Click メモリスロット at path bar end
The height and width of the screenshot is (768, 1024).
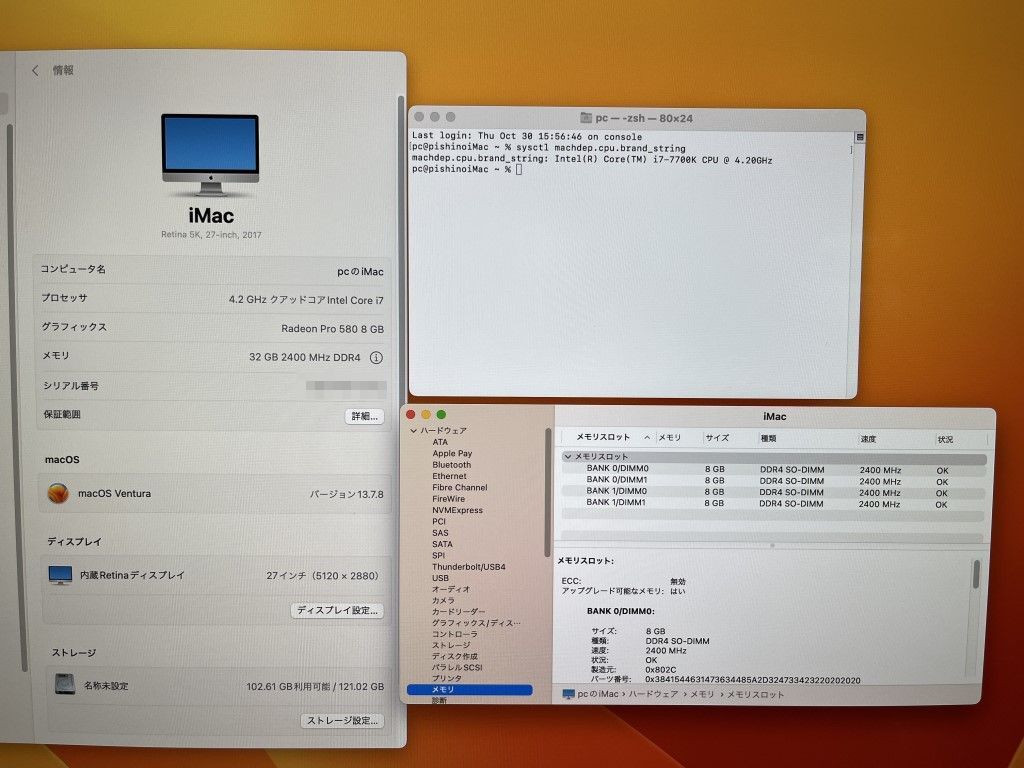[x=756, y=695]
